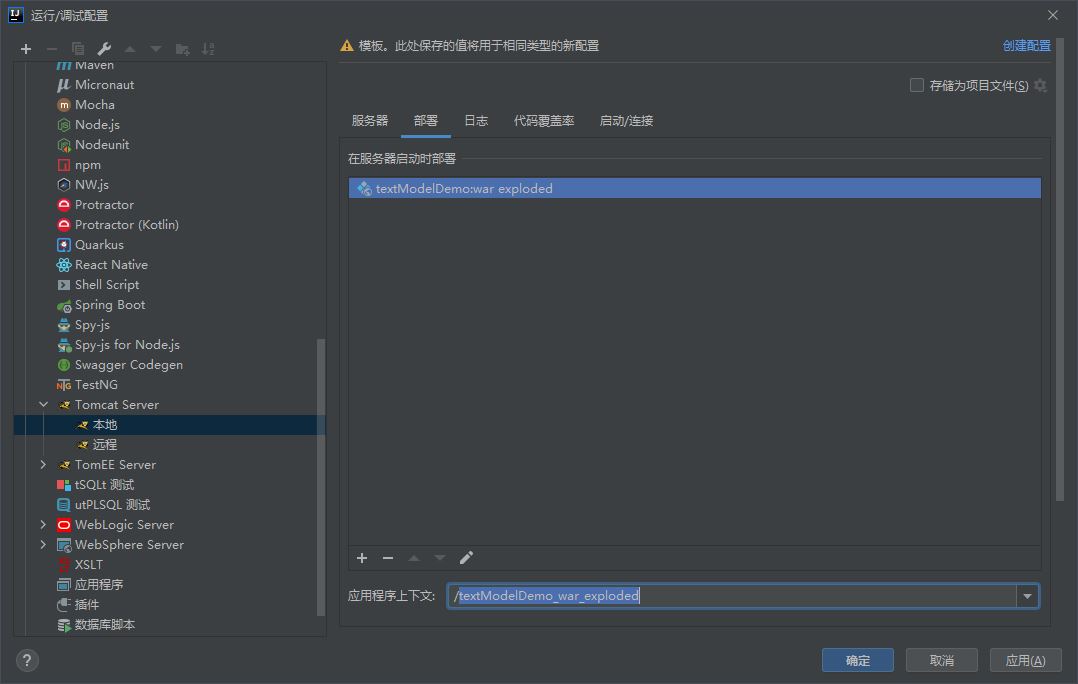Remove the selected configuration
This screenshot has height=684, width=1078.
pos(51,48)
